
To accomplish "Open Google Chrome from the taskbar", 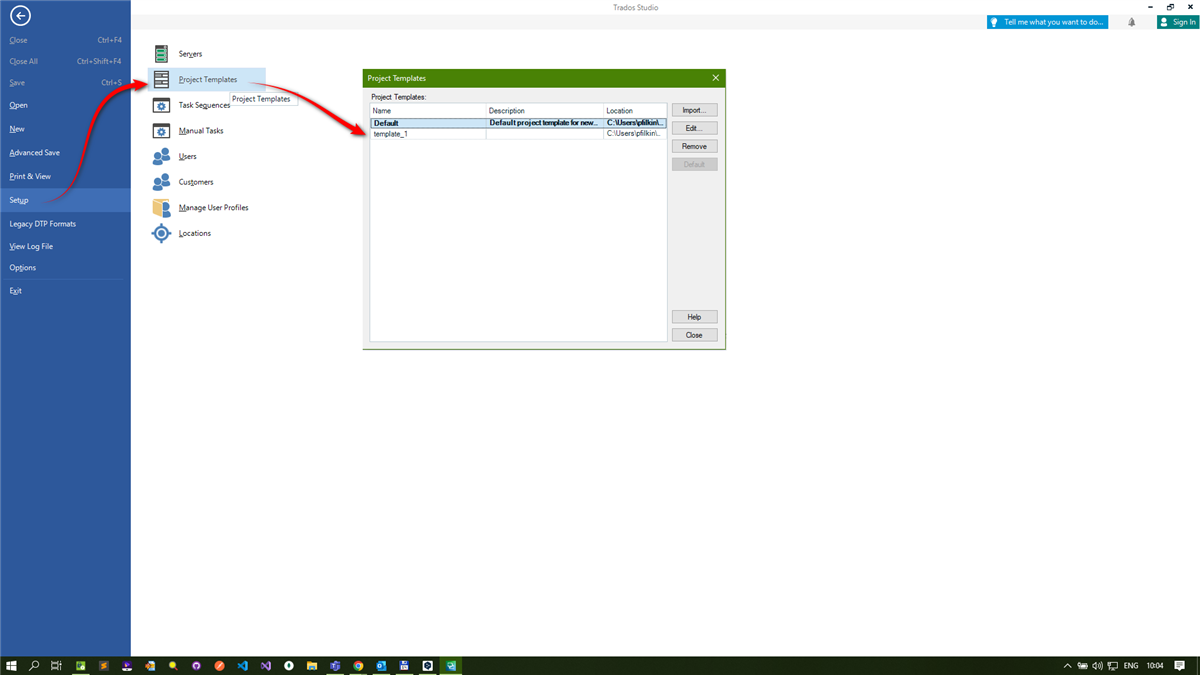I will click(358, 665).
